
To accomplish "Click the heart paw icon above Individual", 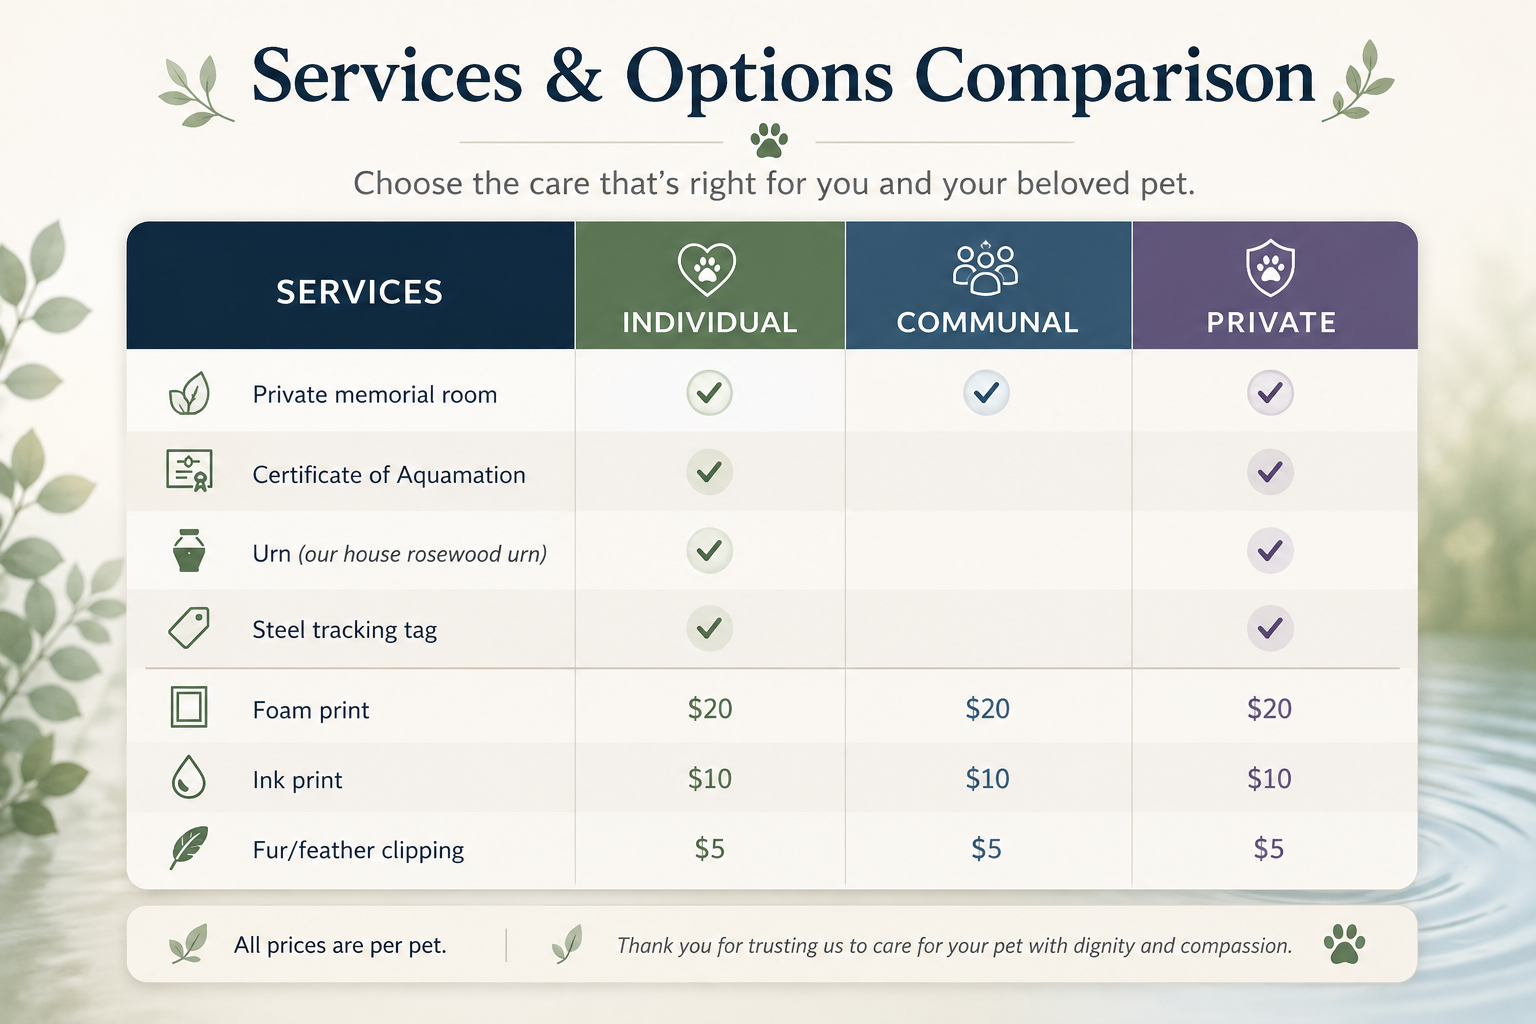I will 707,268.
